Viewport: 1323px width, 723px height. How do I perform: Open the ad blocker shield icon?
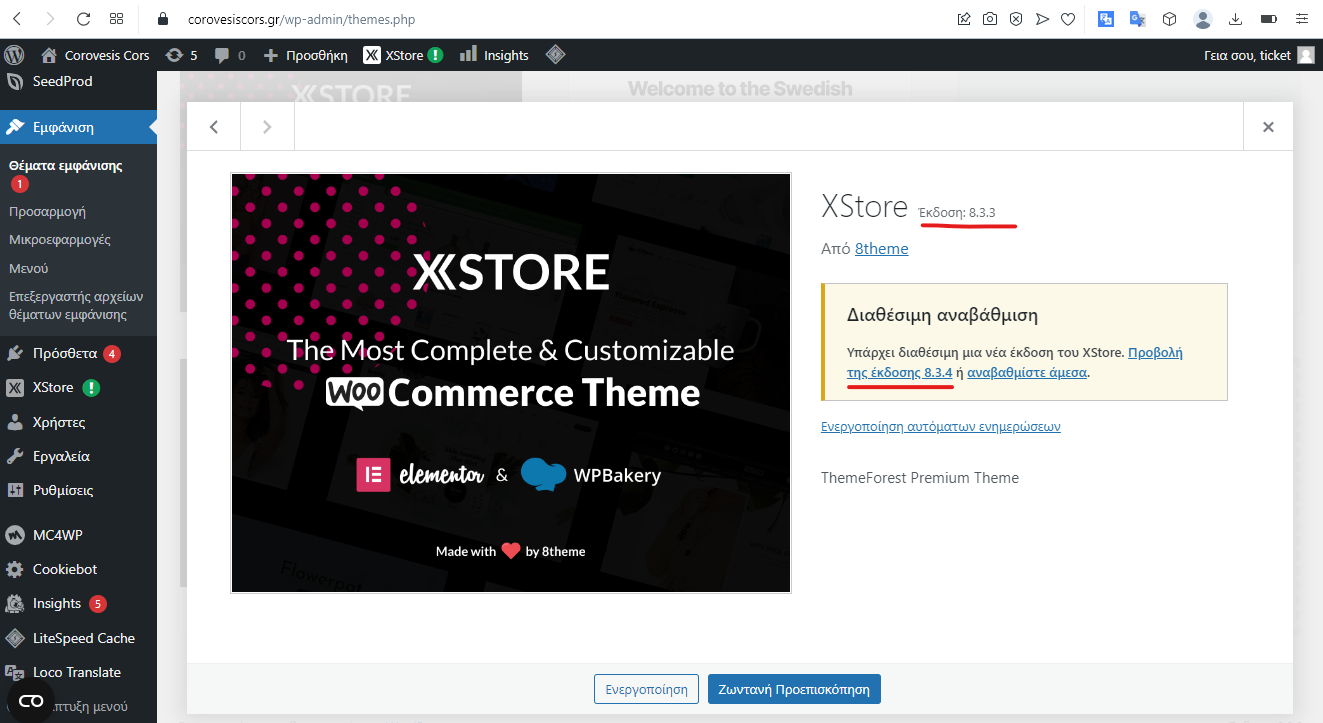point(1016,19)
